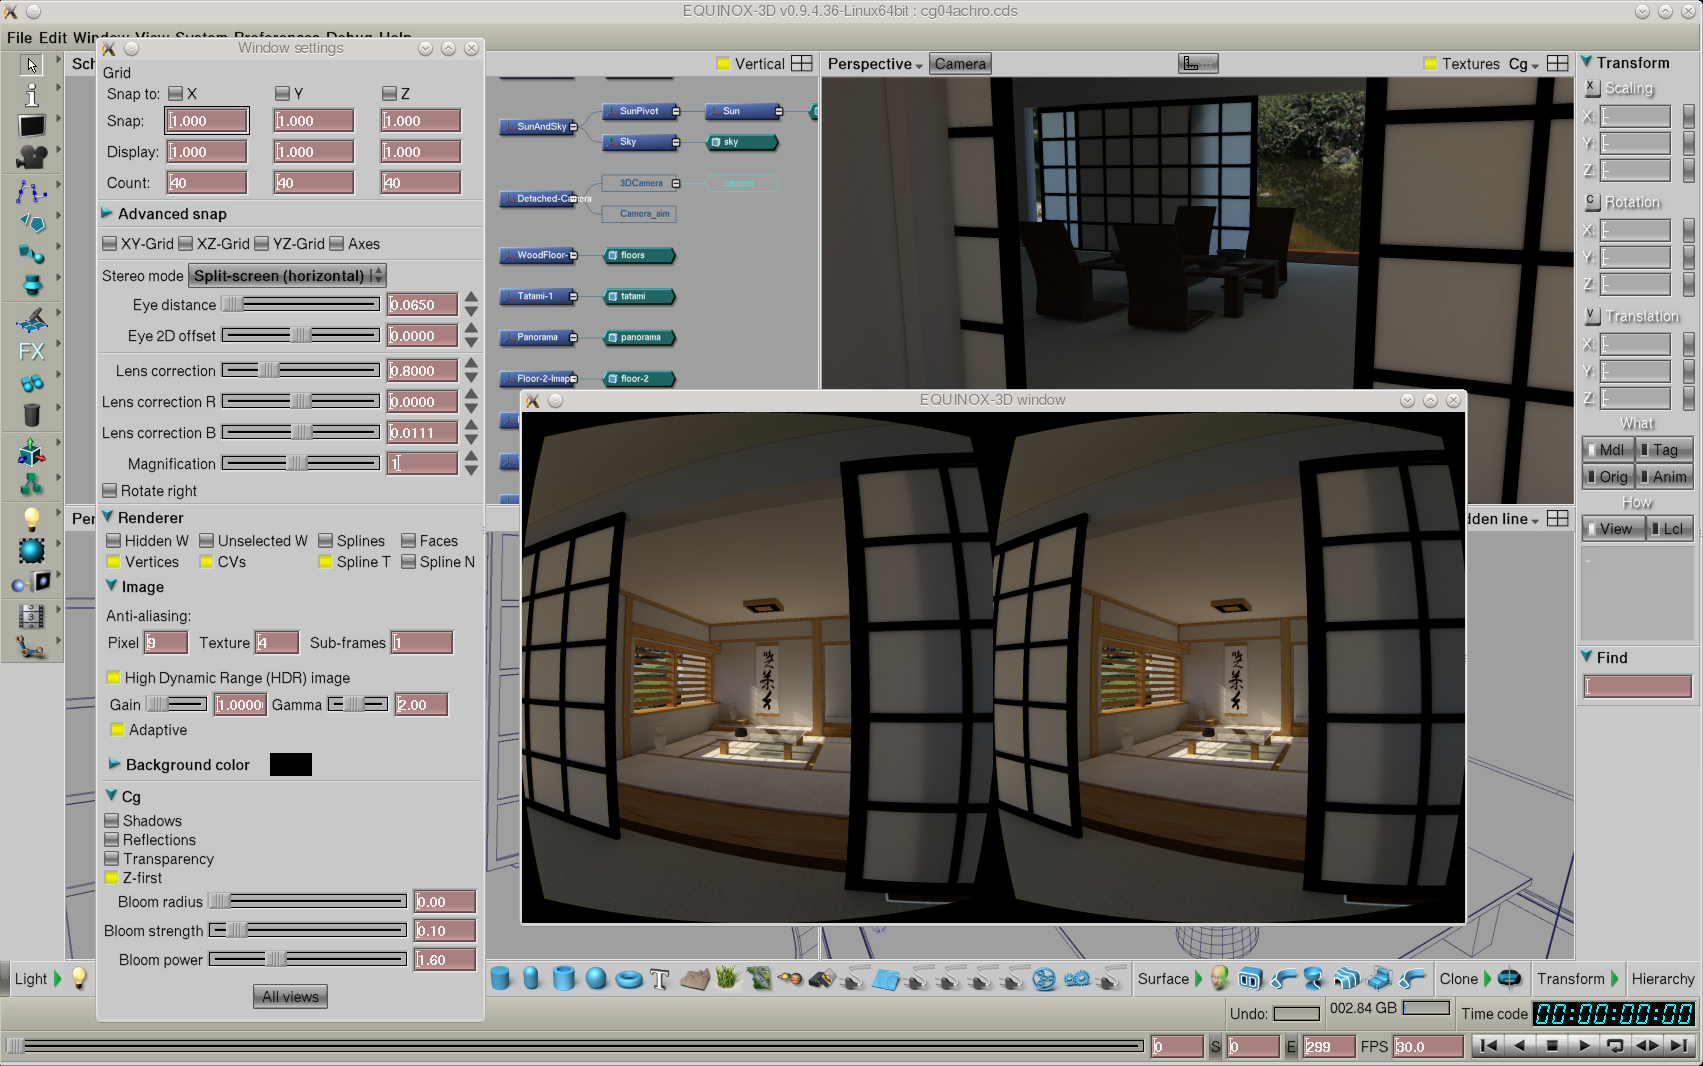Open the Edit menu

point(52,38)
